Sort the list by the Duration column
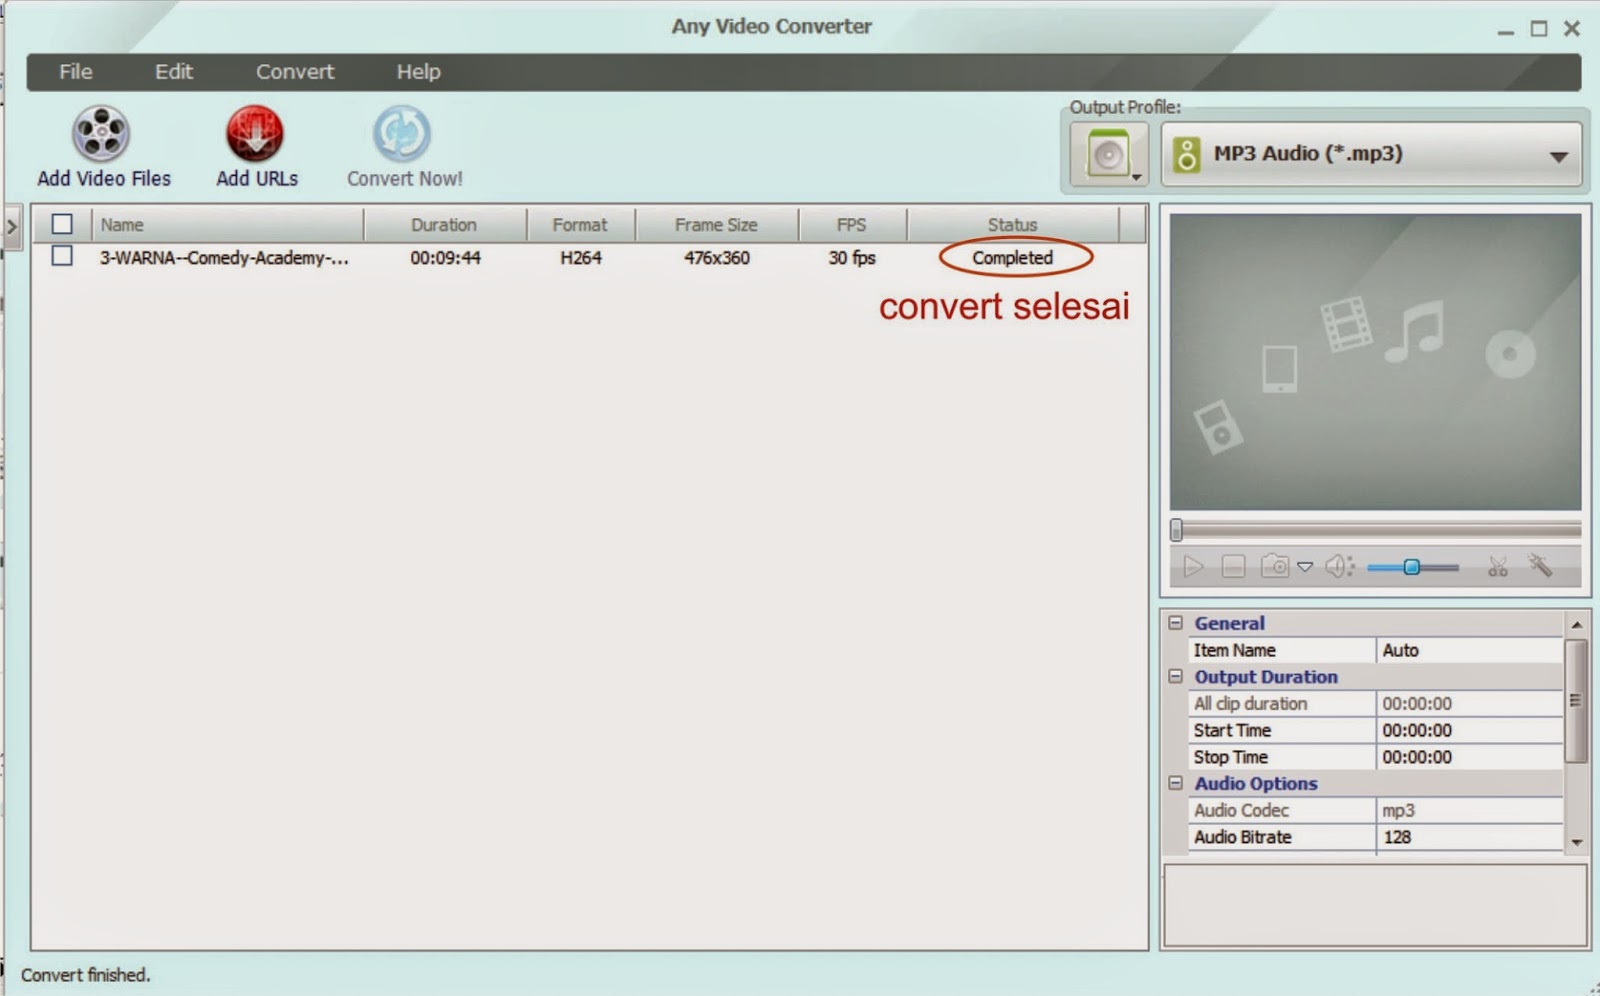The height and width of the screenshot is (996, 1600). [x=444, y=224]
